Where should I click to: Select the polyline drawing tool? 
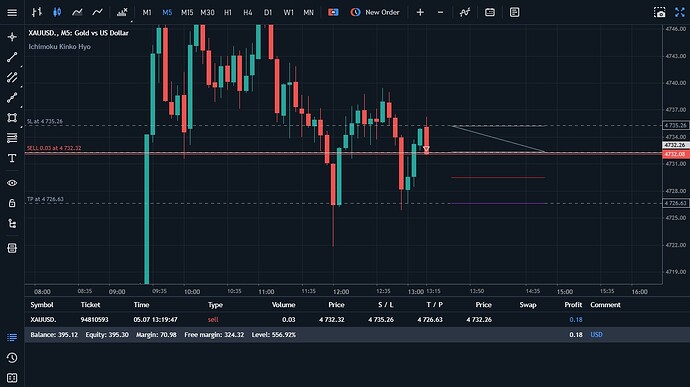pyautogui.click(x=12, y=97)
